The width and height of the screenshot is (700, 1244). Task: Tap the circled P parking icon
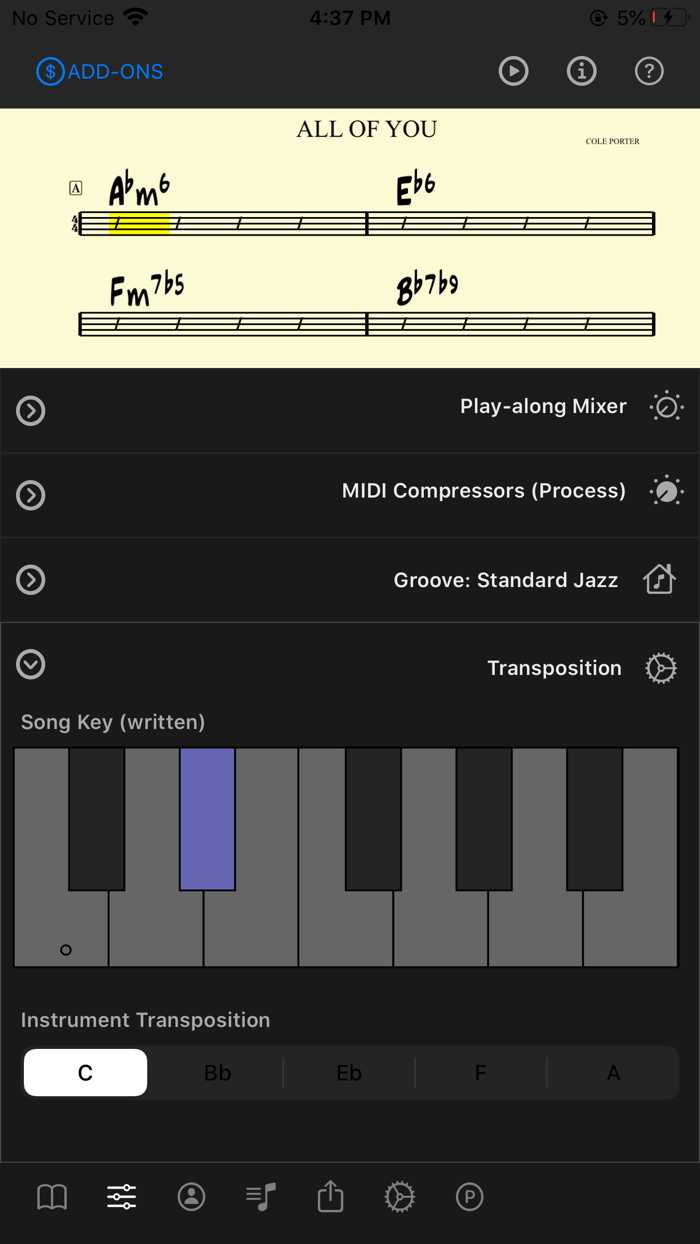click(469, 1196)
